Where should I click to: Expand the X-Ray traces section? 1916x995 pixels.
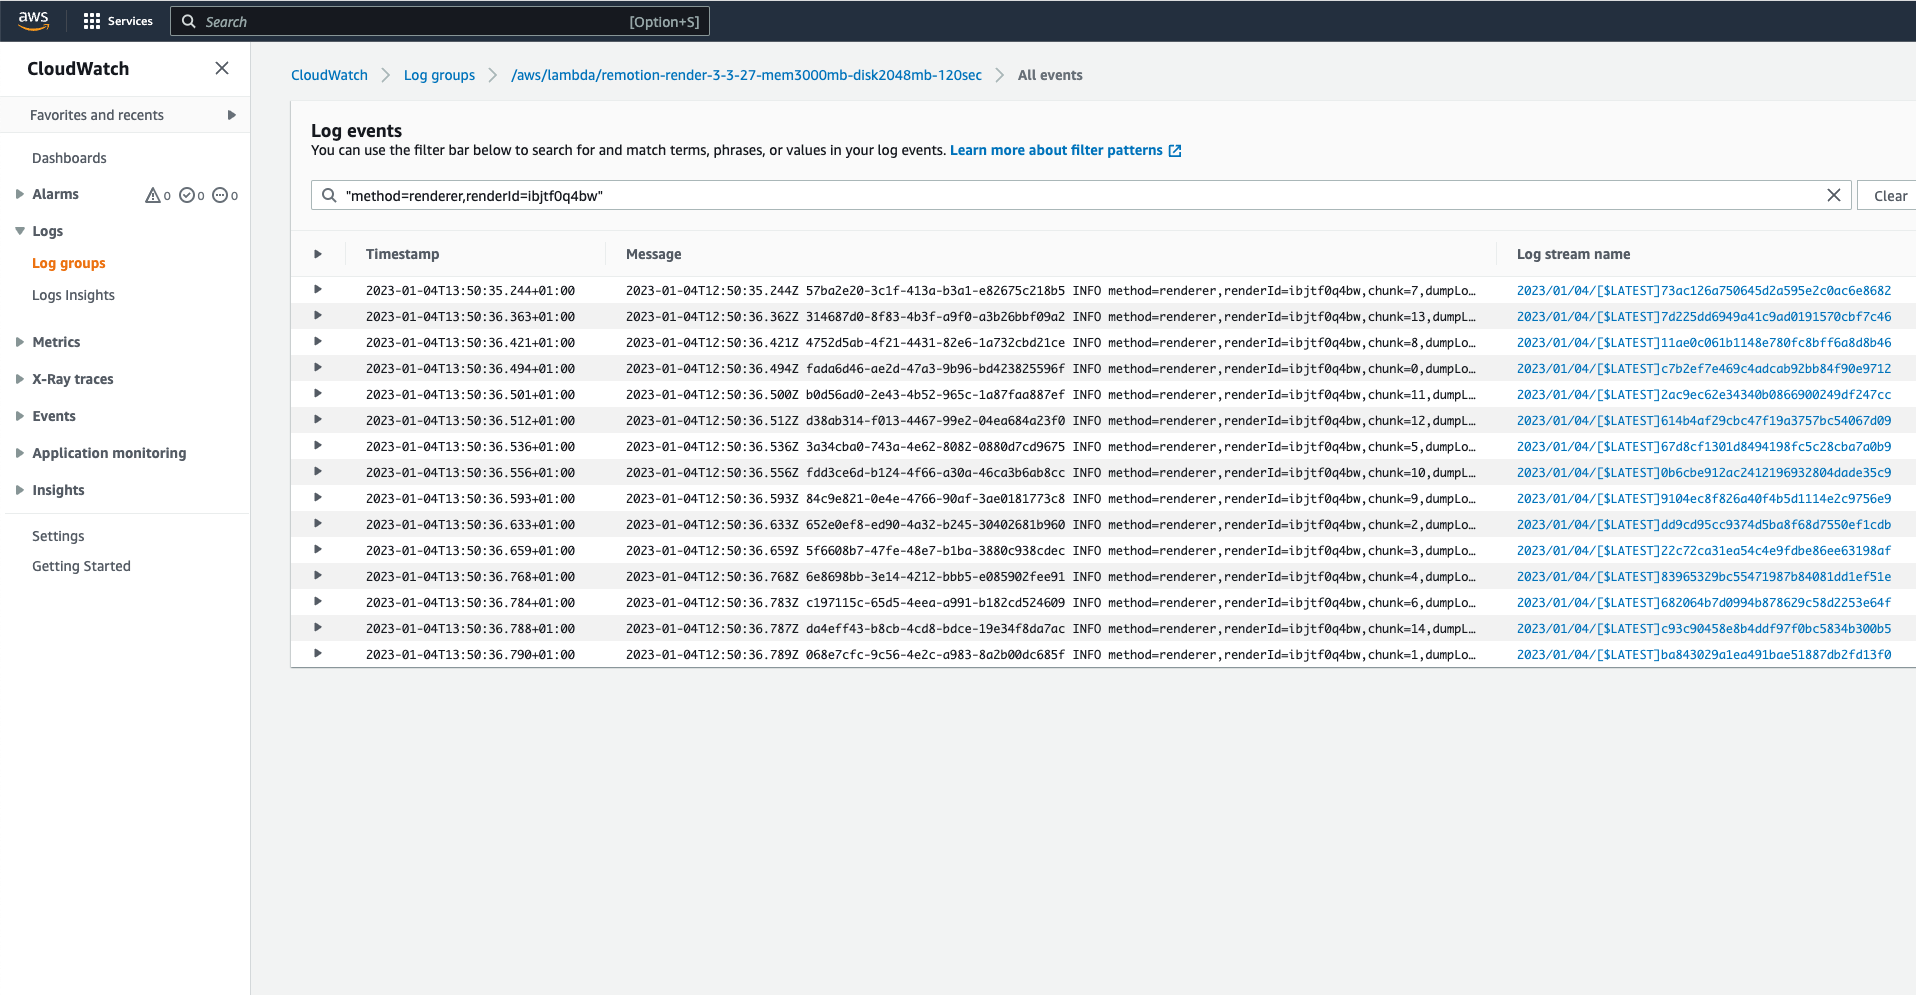[19, 379]
